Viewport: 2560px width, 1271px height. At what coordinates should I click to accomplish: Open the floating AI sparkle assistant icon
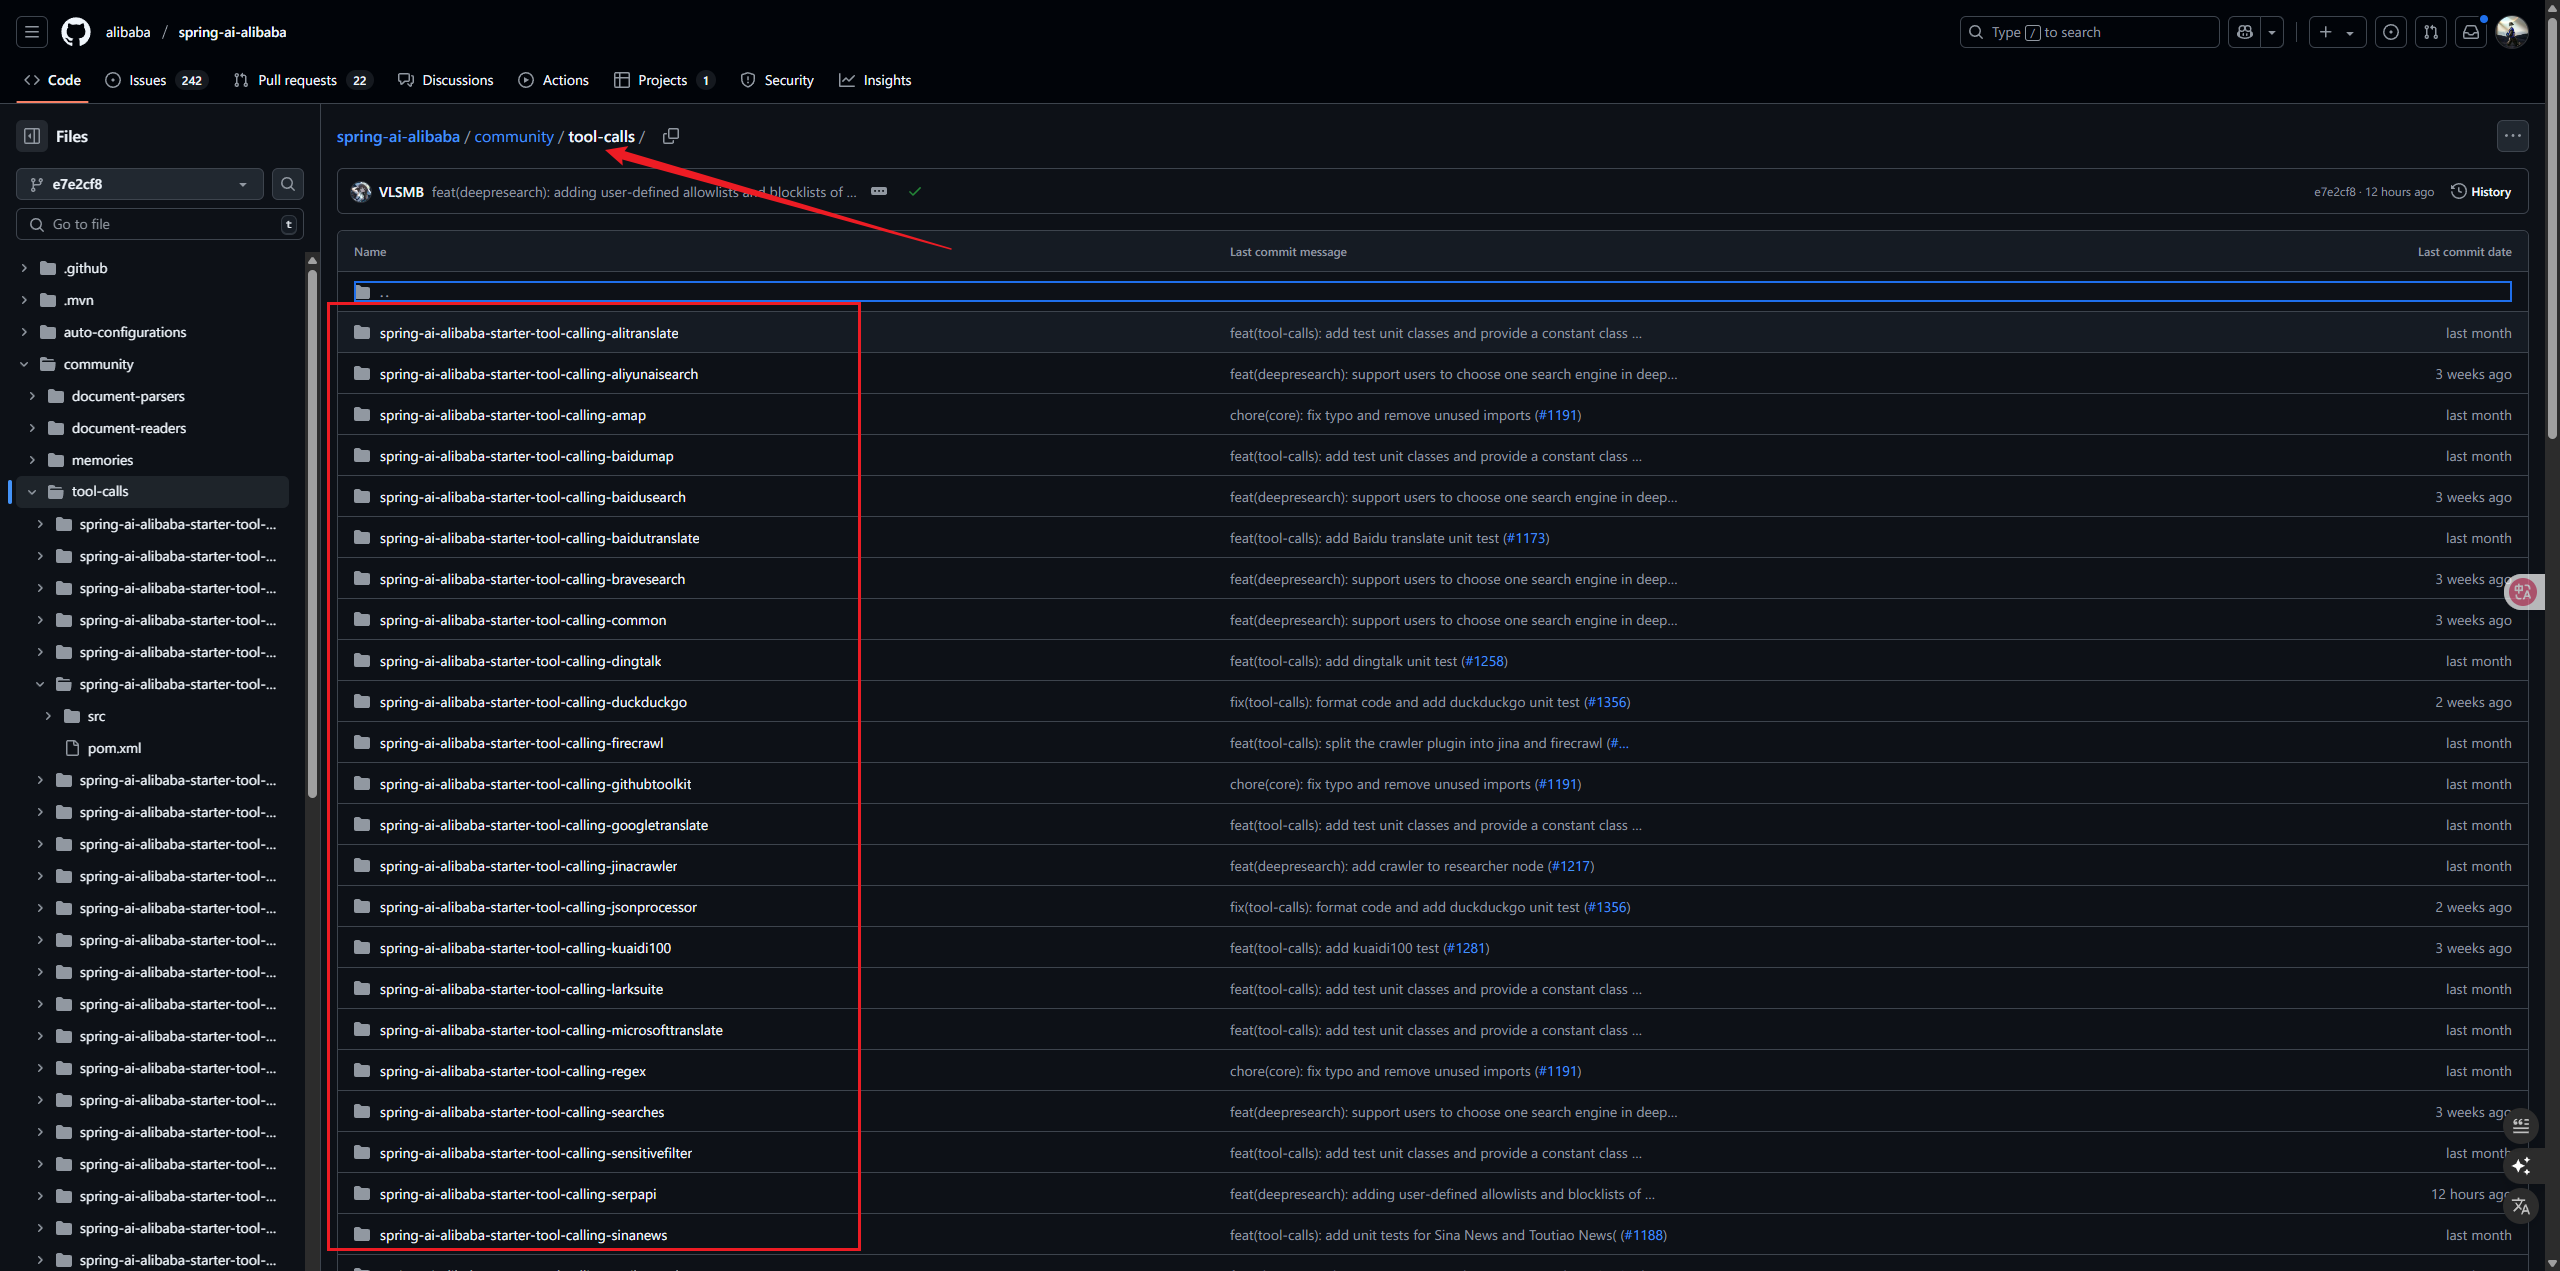2521,1166
